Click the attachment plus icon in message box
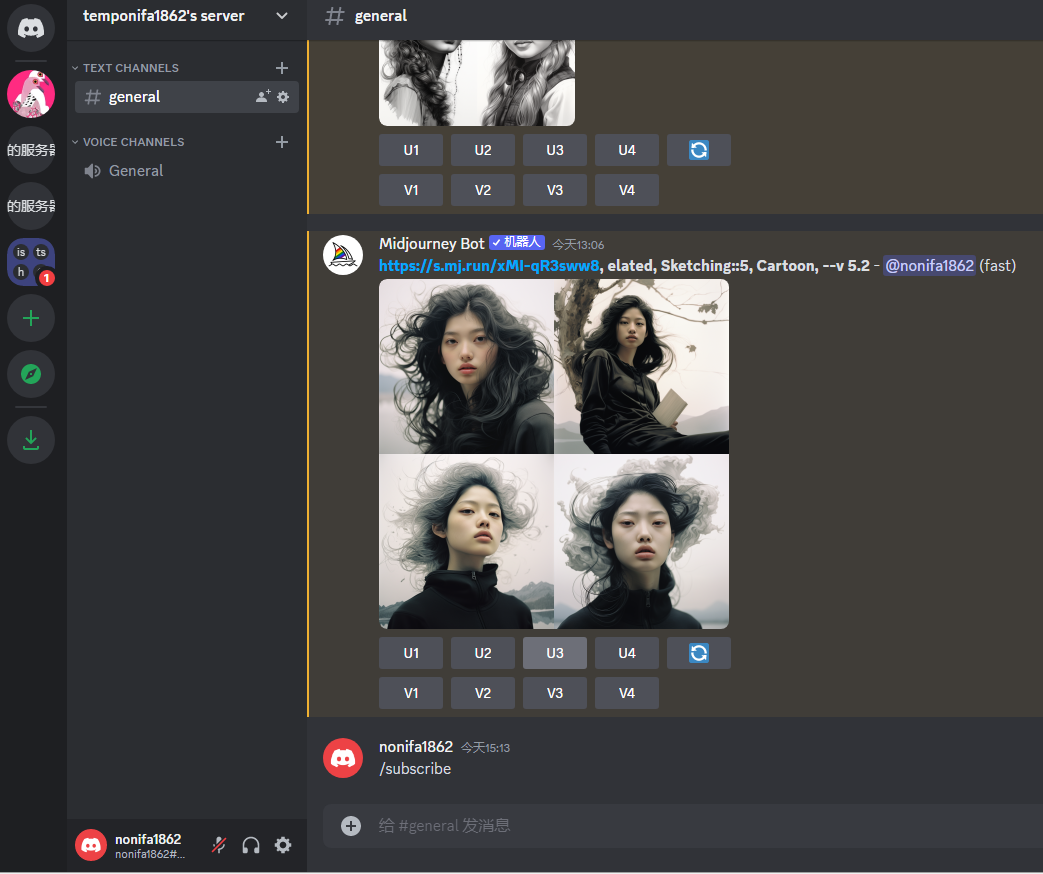The width and height of the screenshot is (1043, 874). (350, 825)
